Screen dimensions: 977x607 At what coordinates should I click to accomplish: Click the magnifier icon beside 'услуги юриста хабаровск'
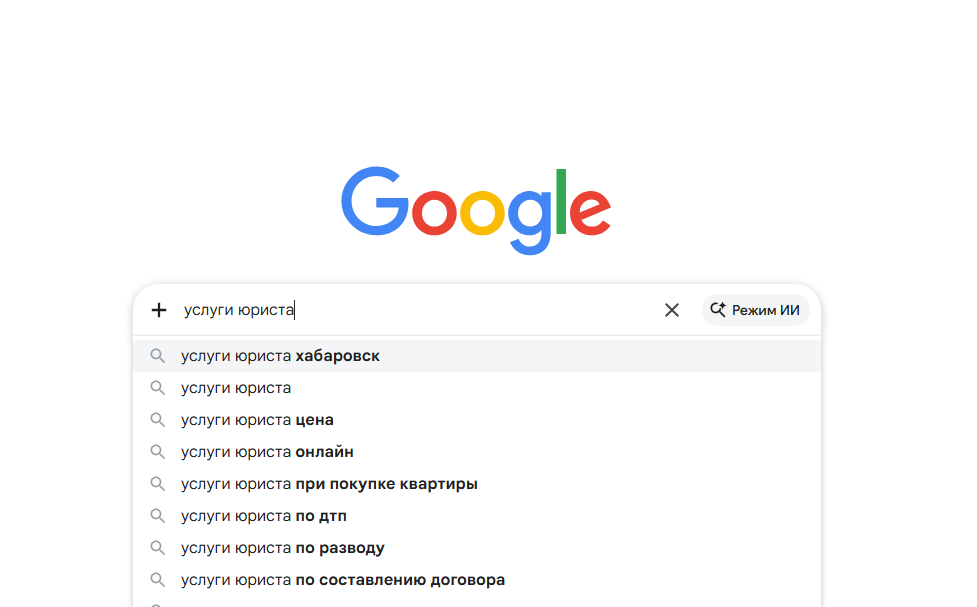[158, 356]
